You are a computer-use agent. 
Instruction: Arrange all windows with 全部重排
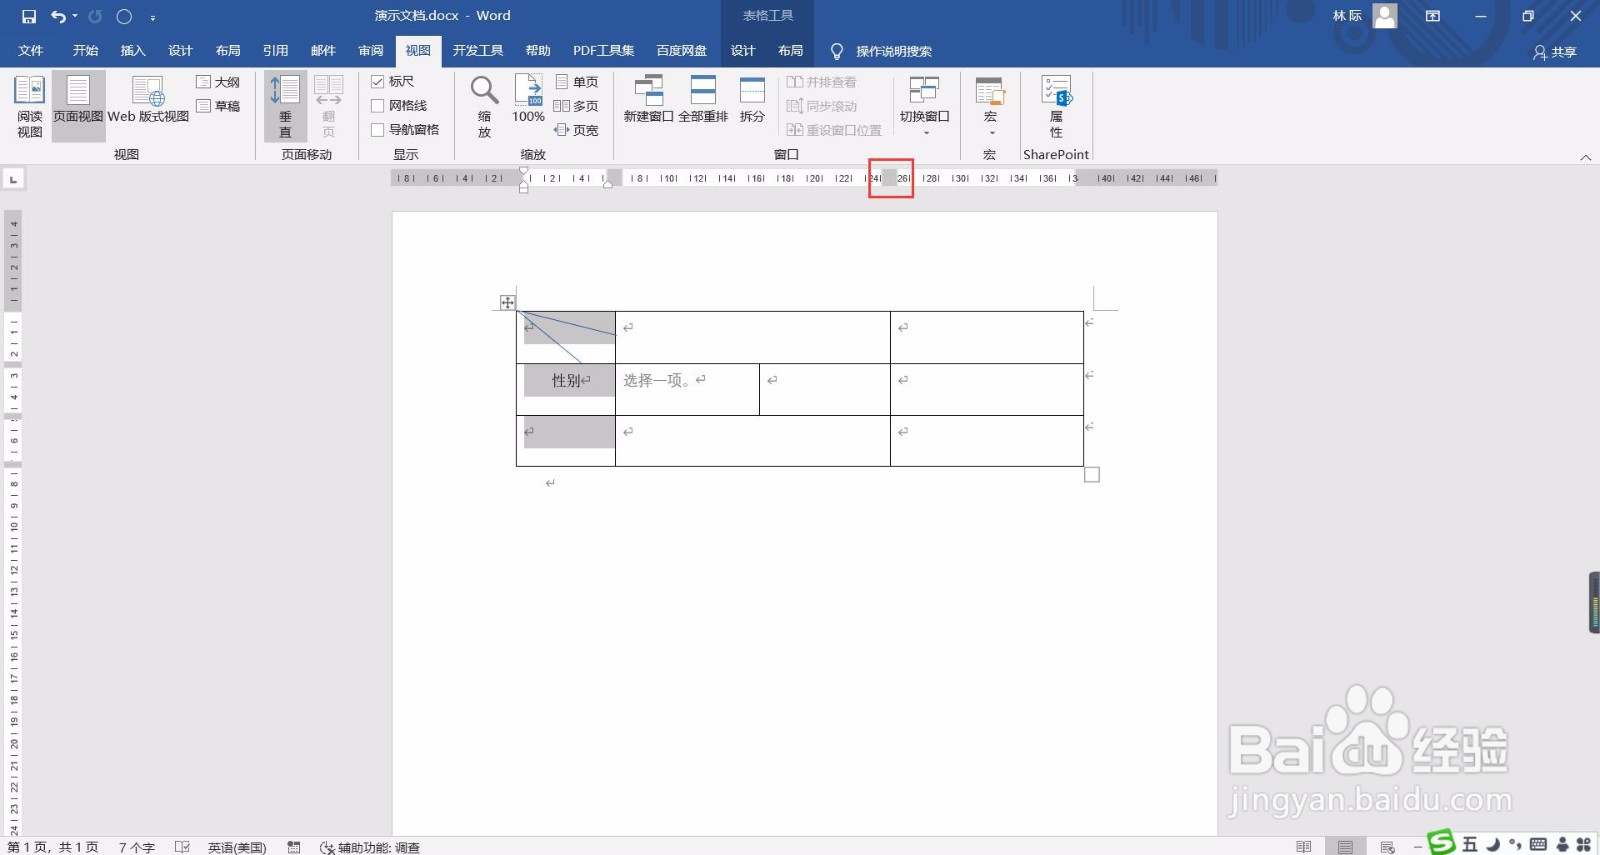[x=703, y=99]
